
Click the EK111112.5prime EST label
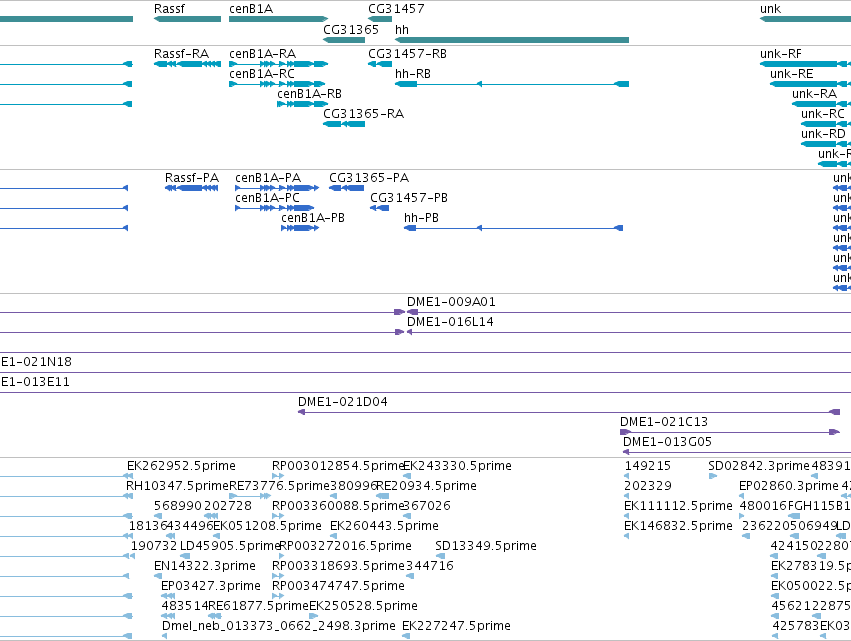678,506
